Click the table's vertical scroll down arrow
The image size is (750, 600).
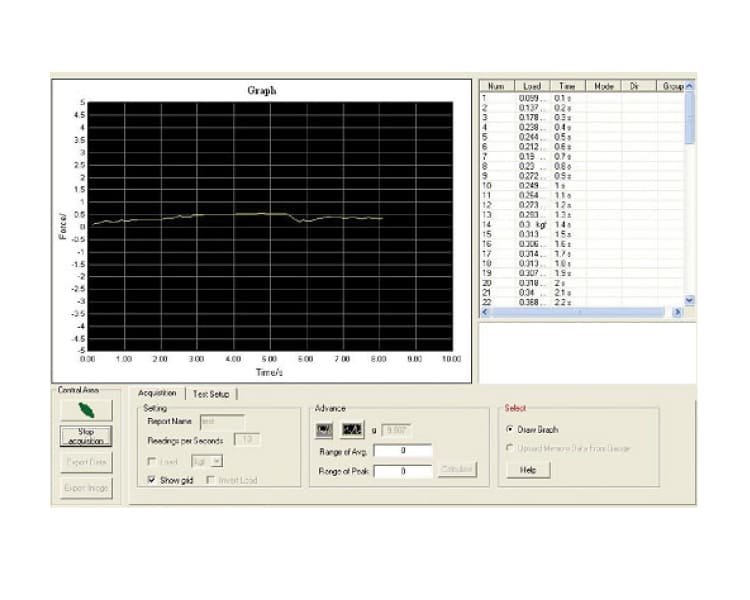[x=689, y=300]
